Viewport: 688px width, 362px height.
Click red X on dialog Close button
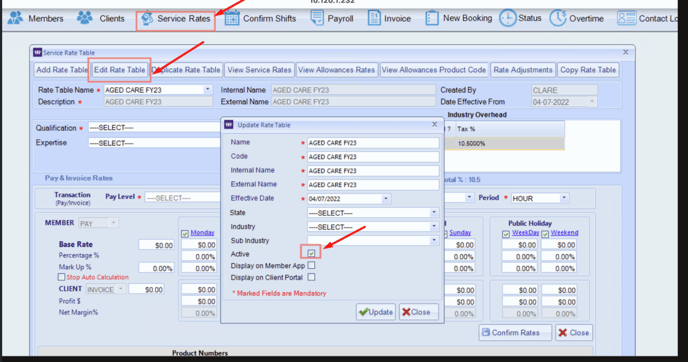tap(406, 312)
